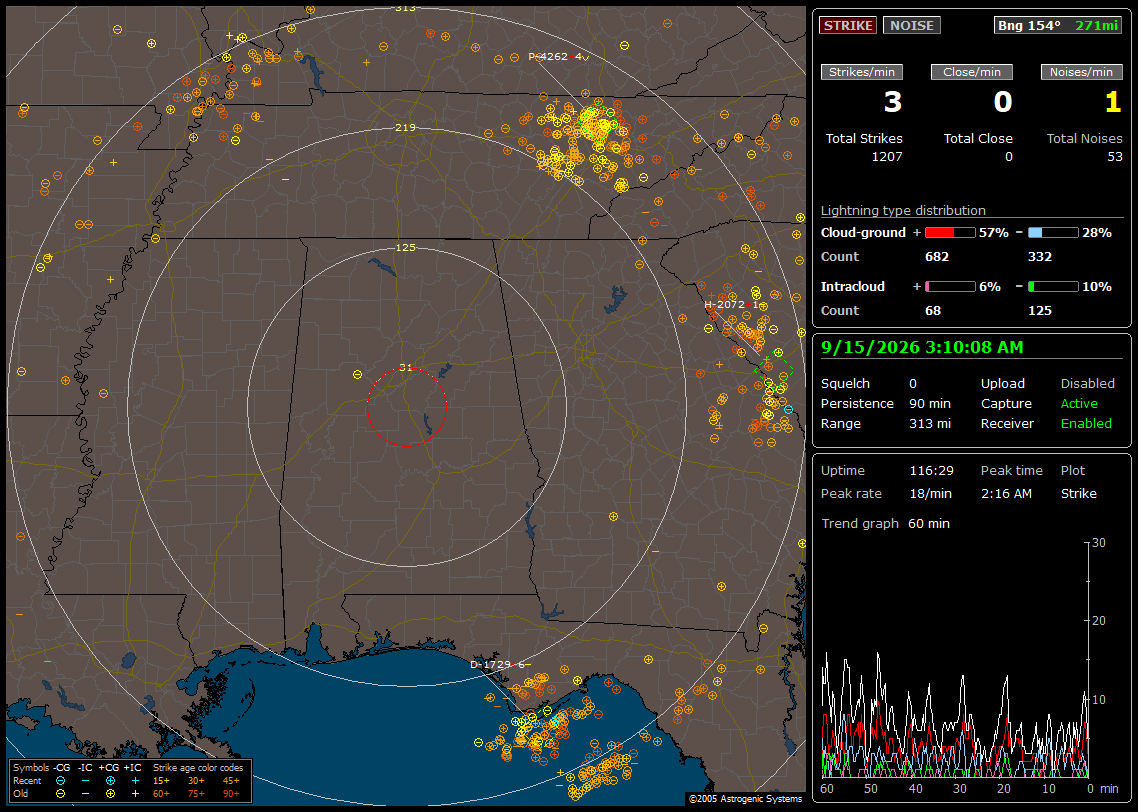
Task: Click the 60 min trend graph
Action: tap(957, 659)
